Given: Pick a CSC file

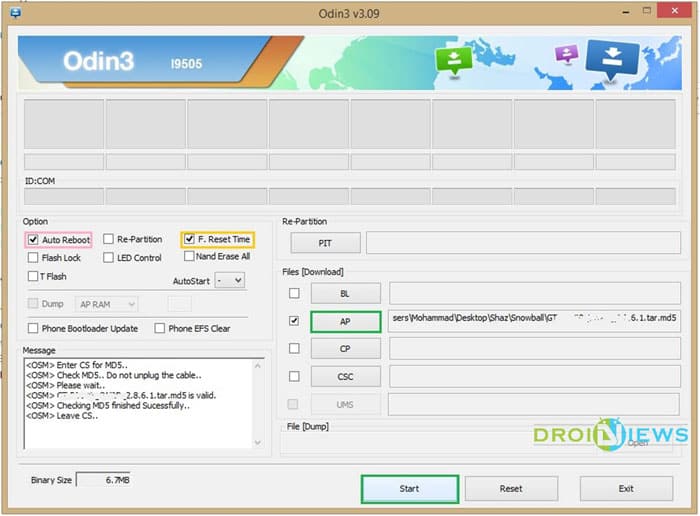Looking at the screenshot, I should (346, 377).
